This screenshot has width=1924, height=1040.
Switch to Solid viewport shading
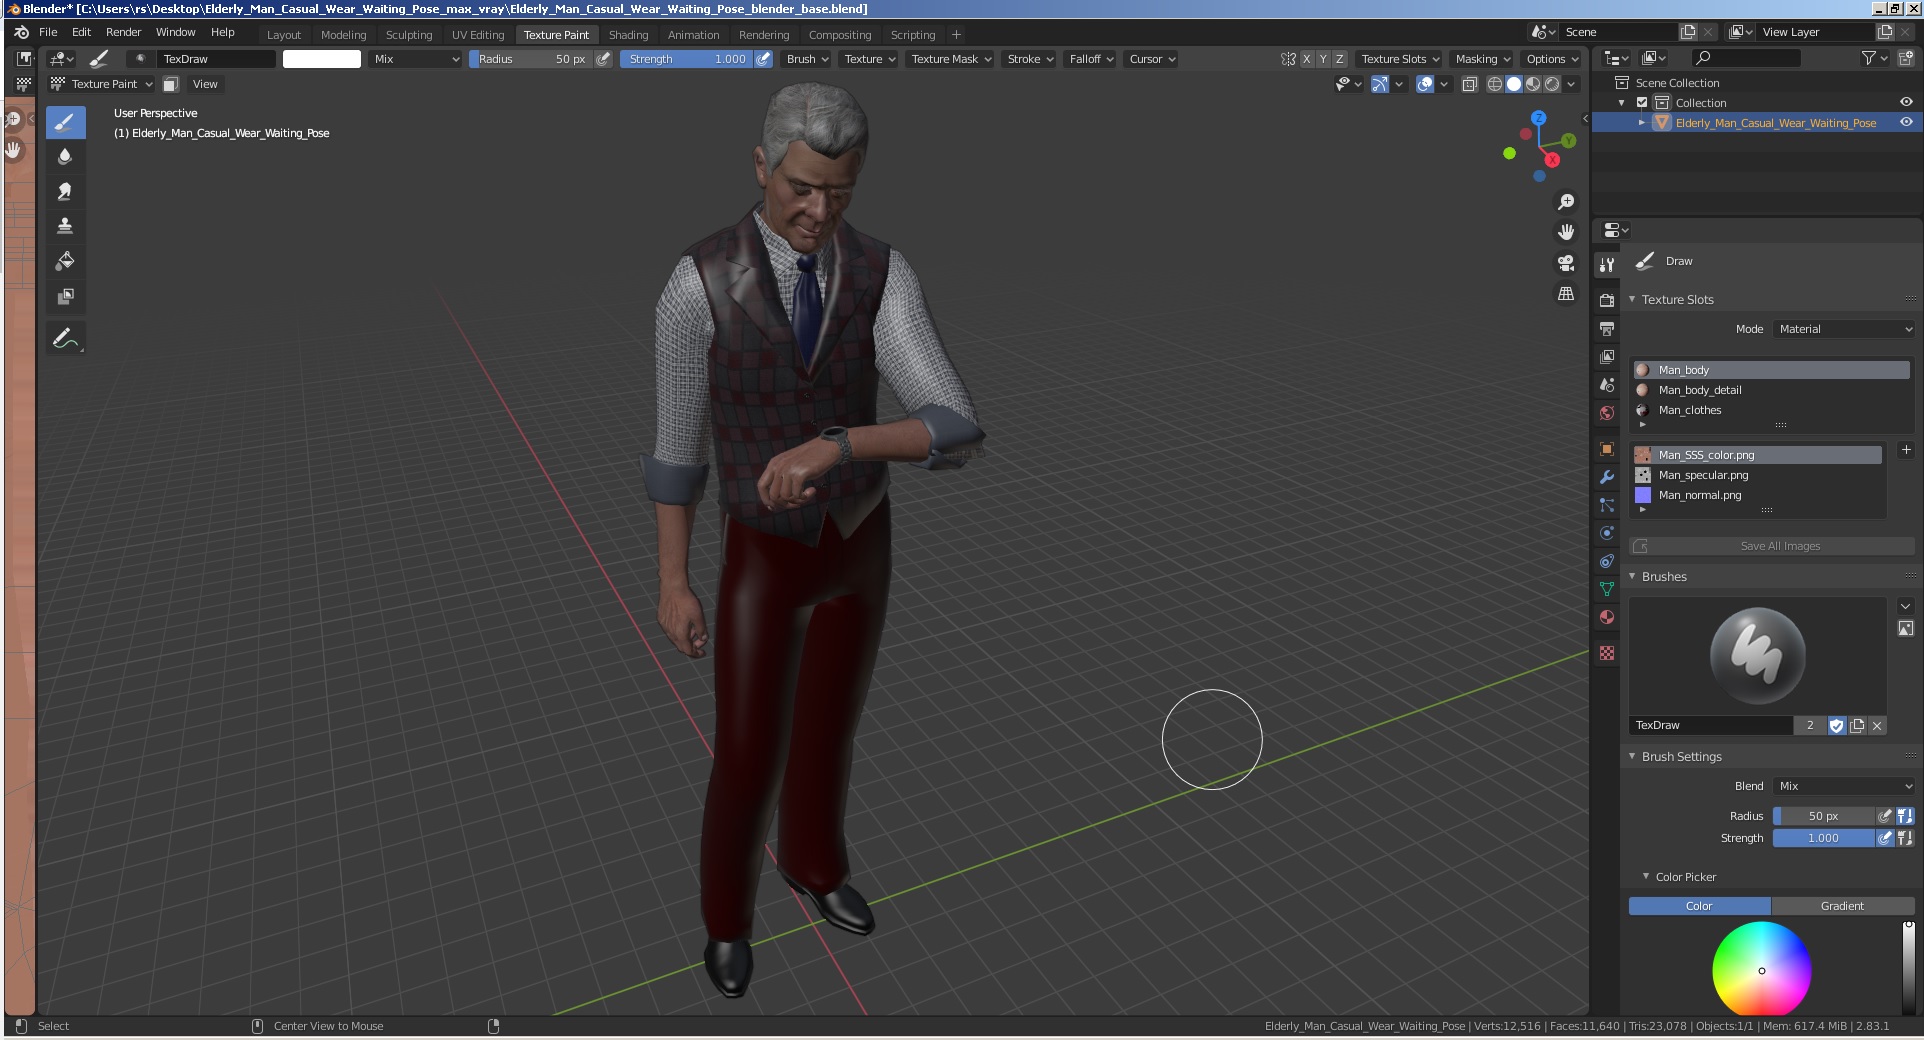[x=1514, y=84]
